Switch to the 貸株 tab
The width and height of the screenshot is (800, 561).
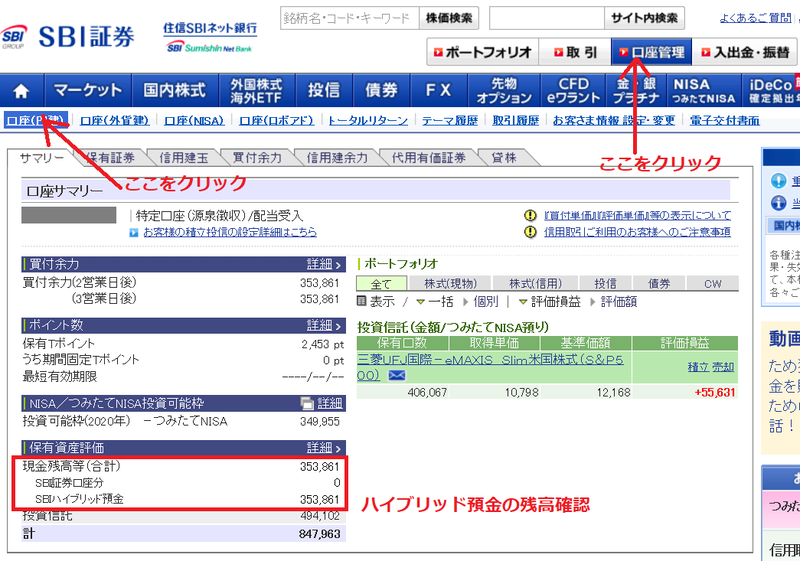click(x=504, y=158)
